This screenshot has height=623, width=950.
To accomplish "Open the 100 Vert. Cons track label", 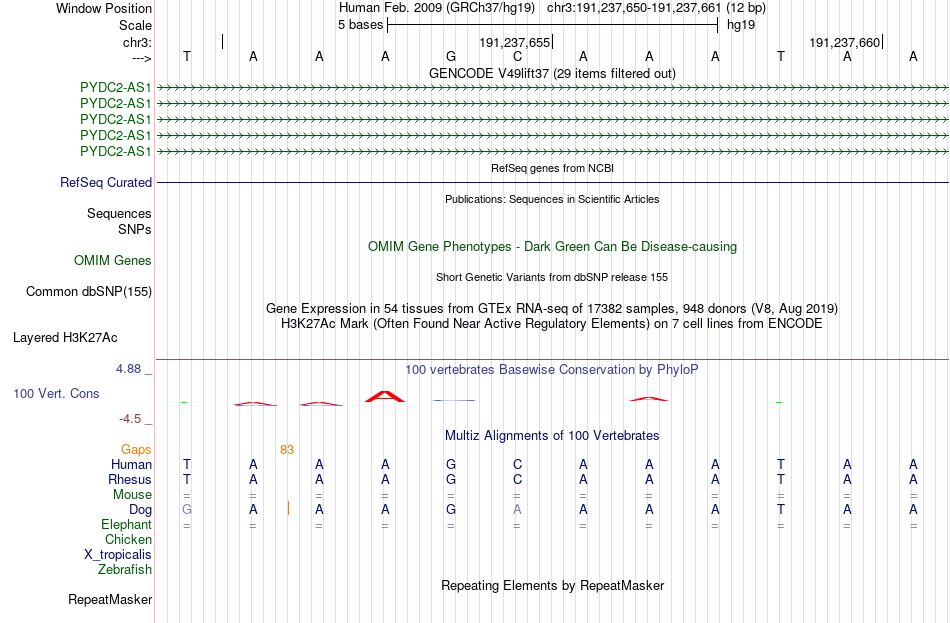I will pos(56,394).
